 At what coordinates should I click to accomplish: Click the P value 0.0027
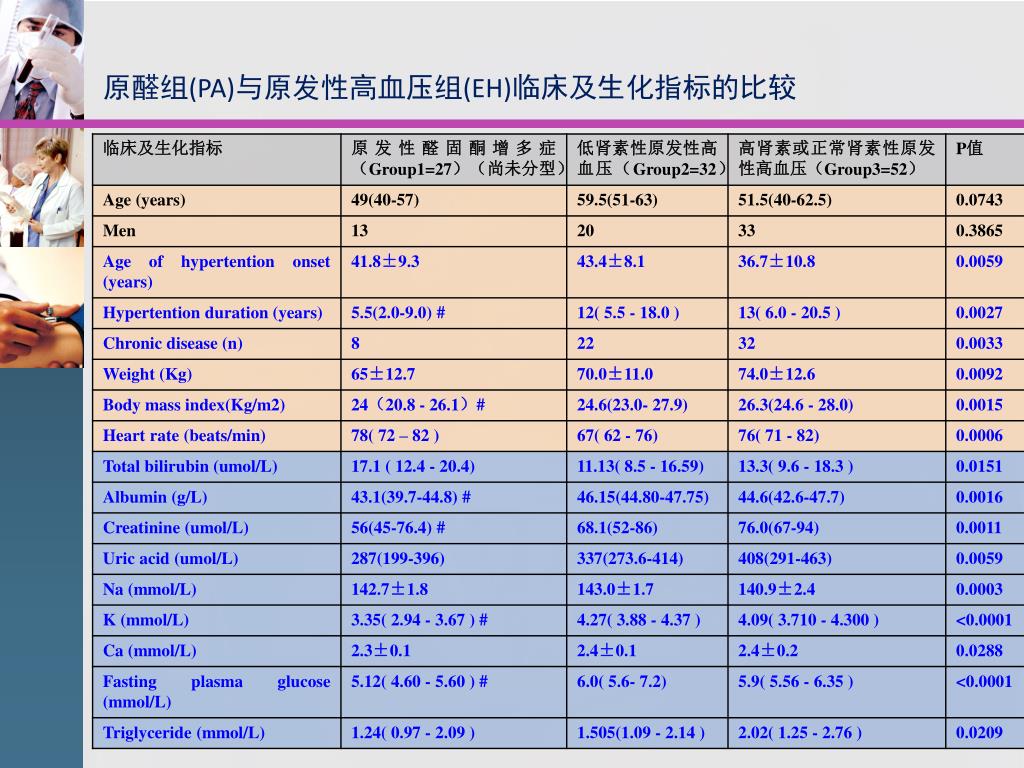[x=979, y=313]
